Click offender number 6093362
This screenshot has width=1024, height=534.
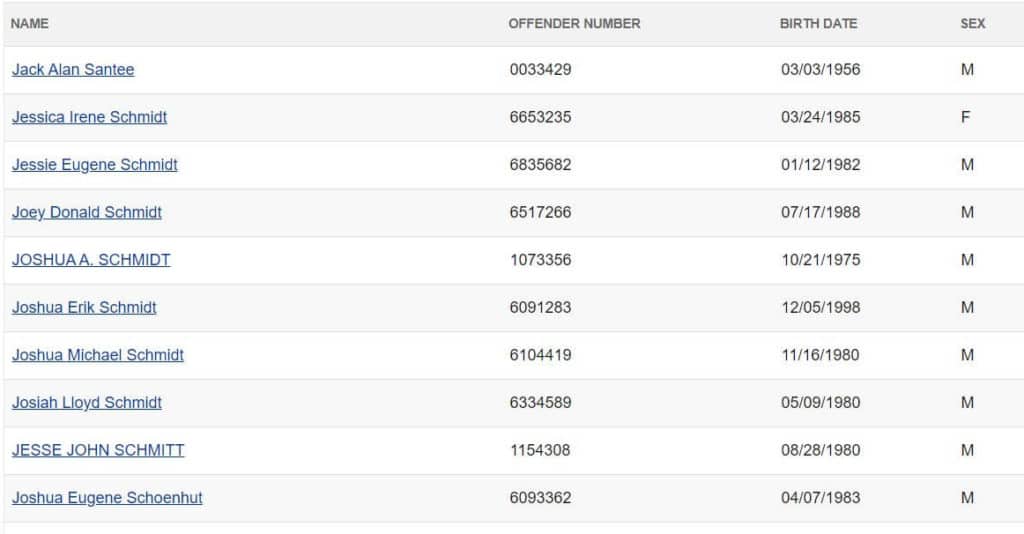(x=540, y=498)
